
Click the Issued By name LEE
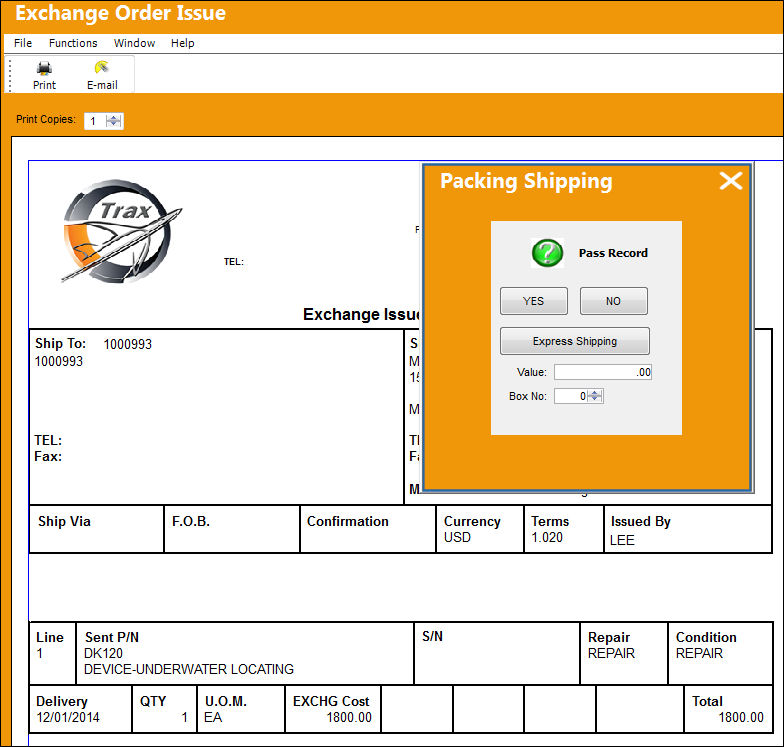[622, 540]
